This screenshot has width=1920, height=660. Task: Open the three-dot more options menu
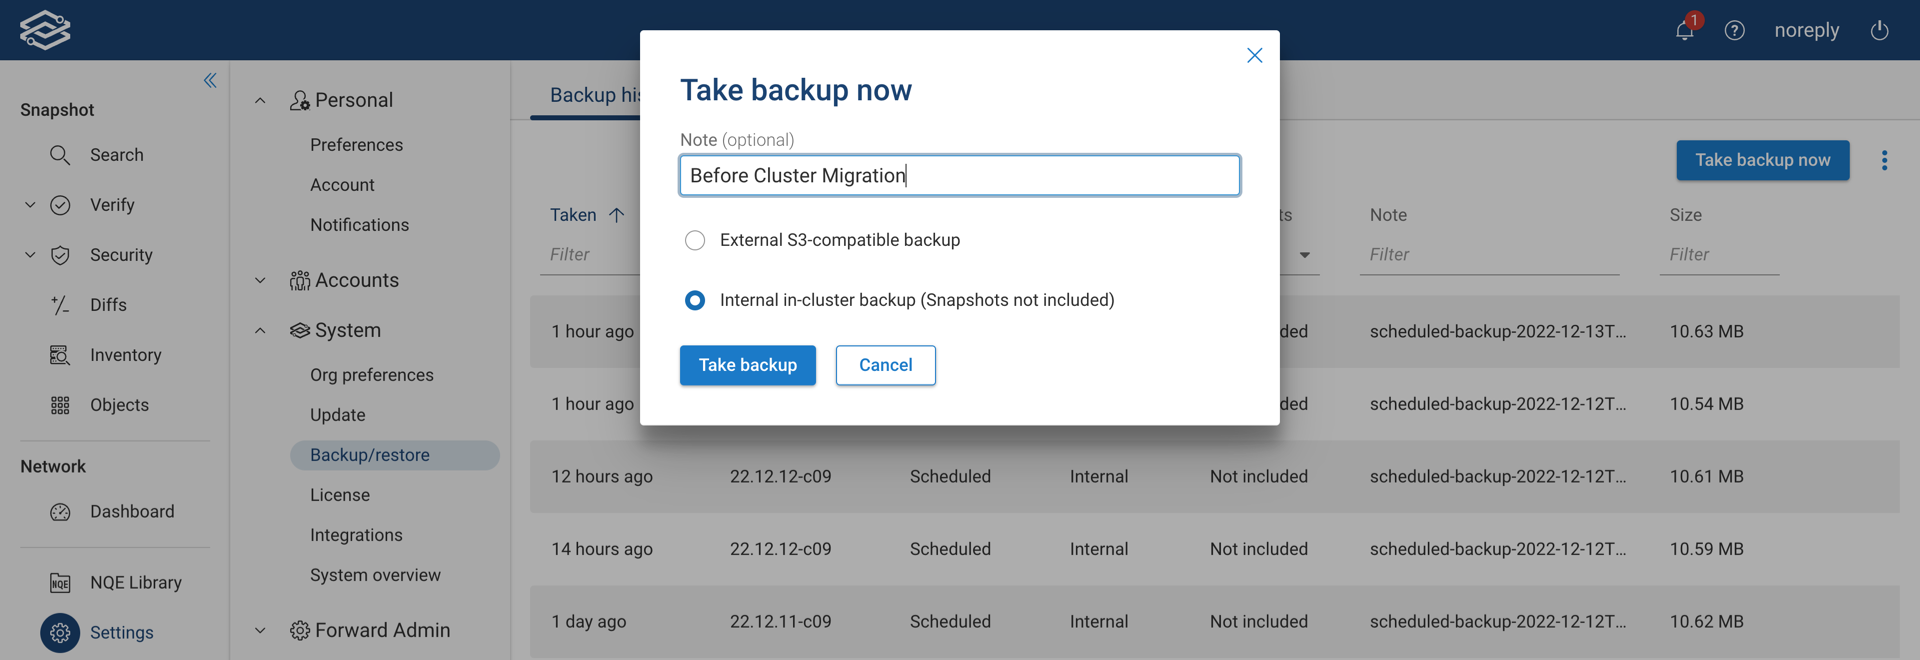(x=1884, y=160)
